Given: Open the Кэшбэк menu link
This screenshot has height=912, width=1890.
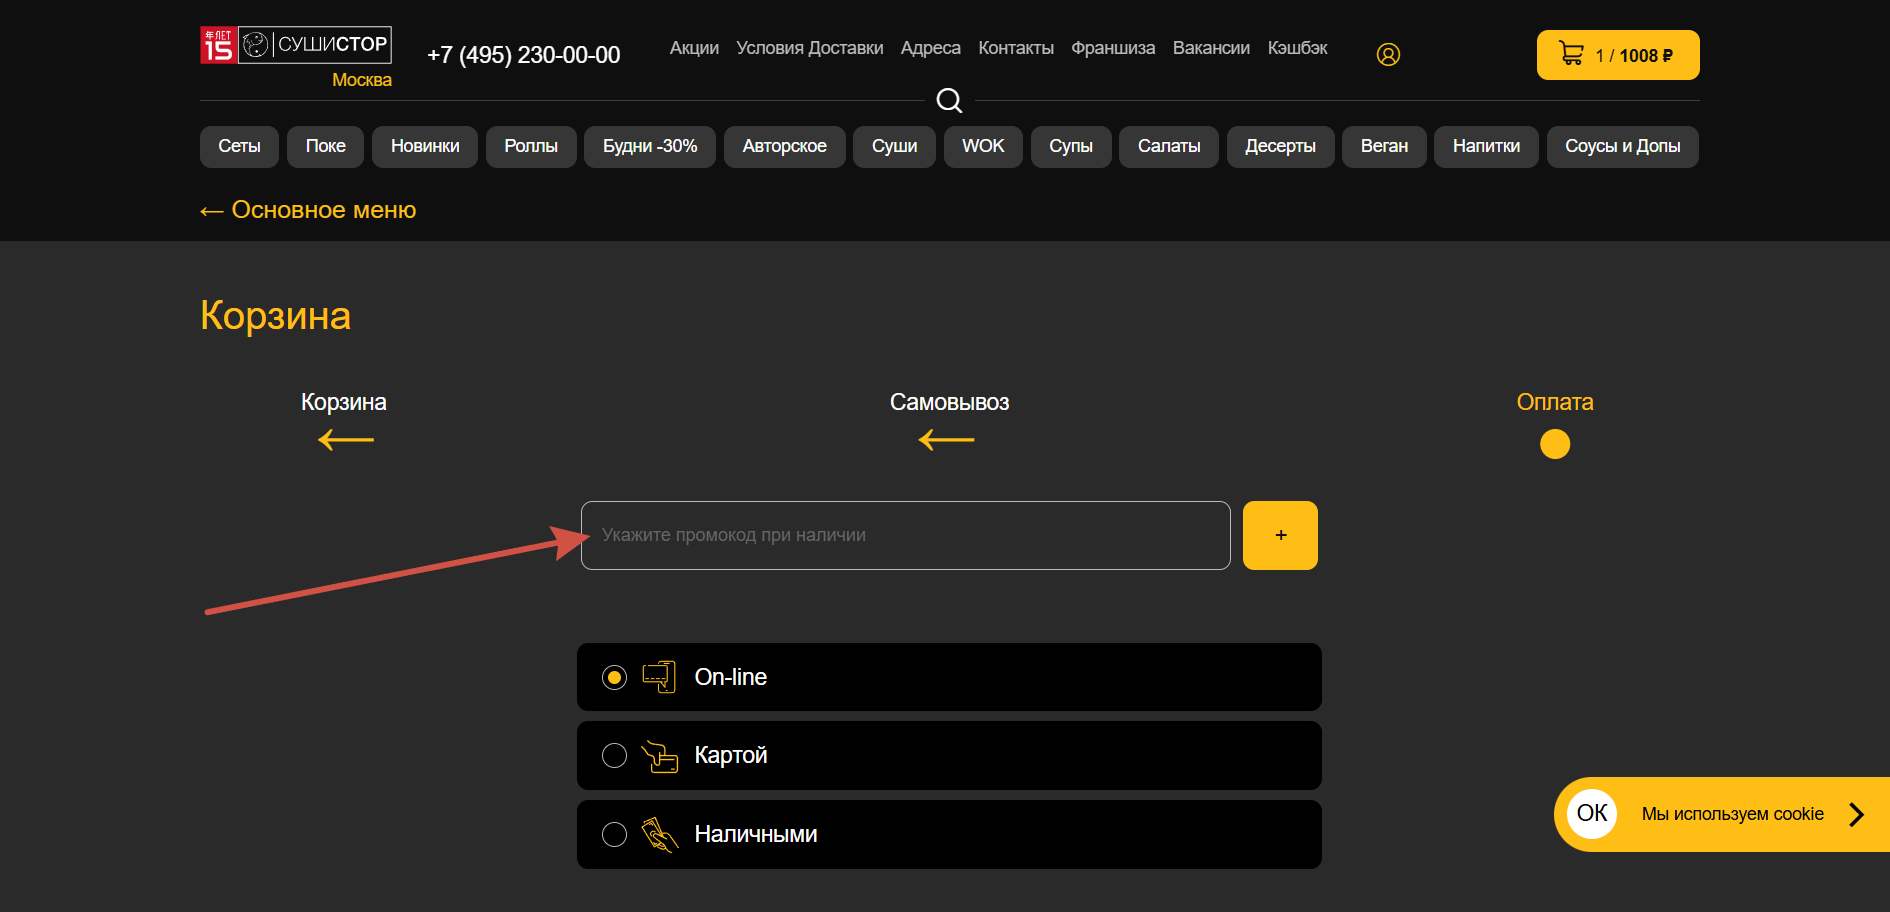Looking at the screenshot, I should click(x=1298, y=48).
